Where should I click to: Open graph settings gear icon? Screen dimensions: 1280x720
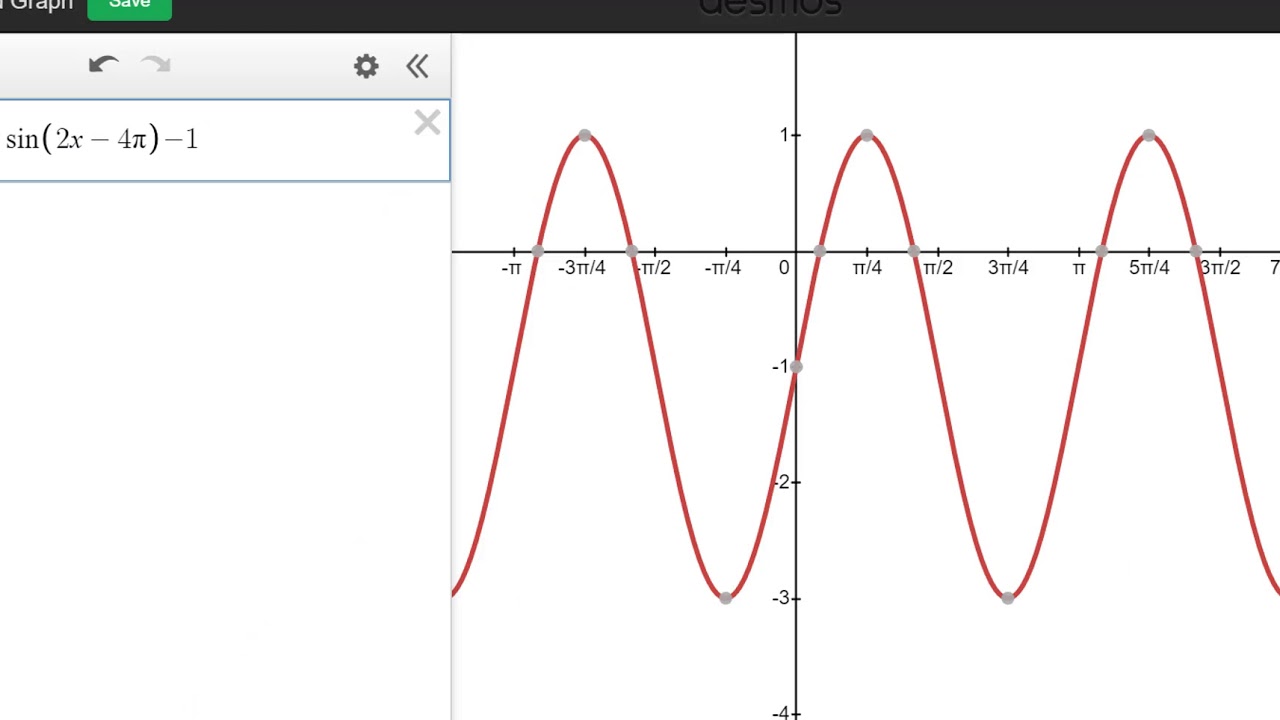(366, 66)
